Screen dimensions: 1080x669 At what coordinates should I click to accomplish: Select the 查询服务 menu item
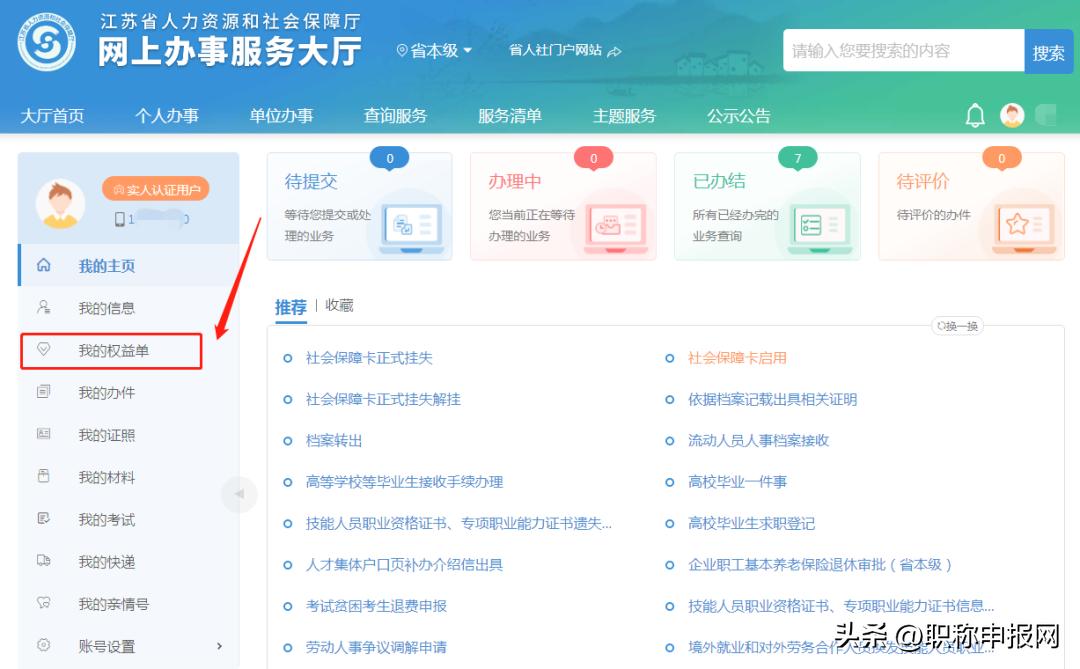point(397,115)
